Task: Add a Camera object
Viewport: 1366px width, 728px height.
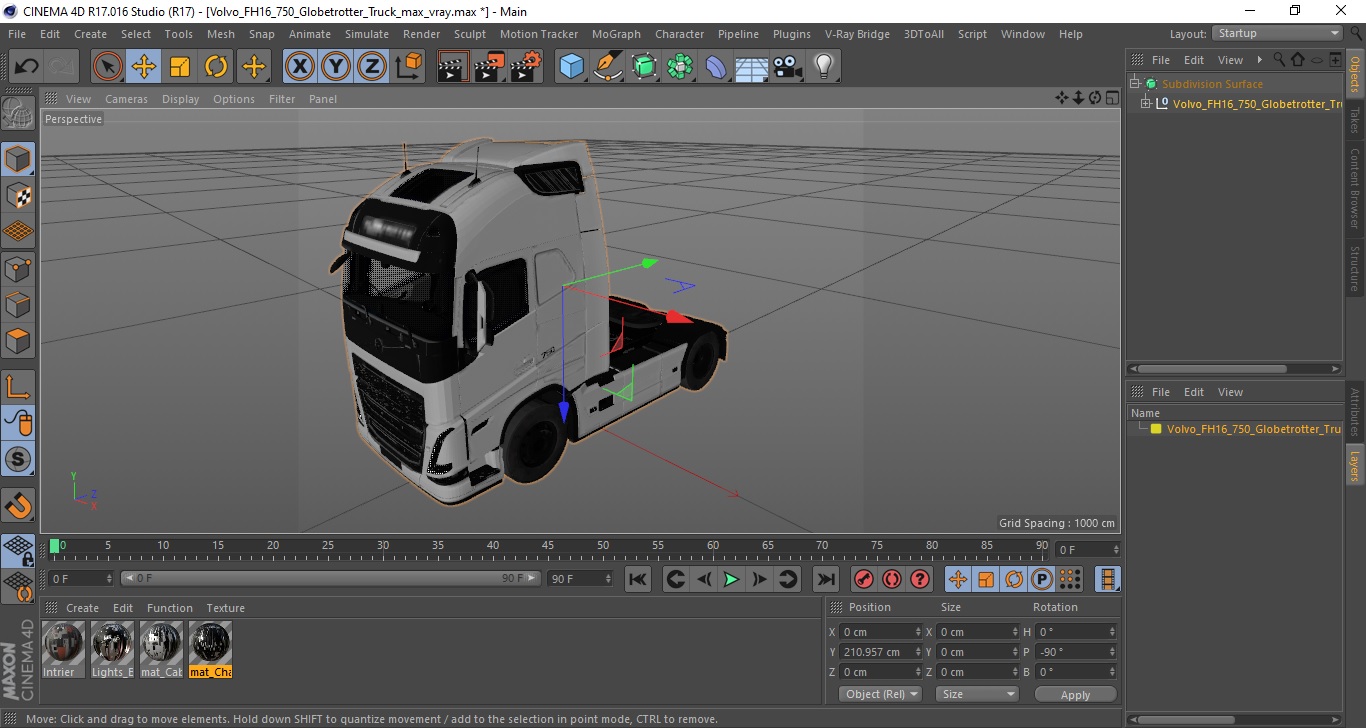Action: click(788, 67)
